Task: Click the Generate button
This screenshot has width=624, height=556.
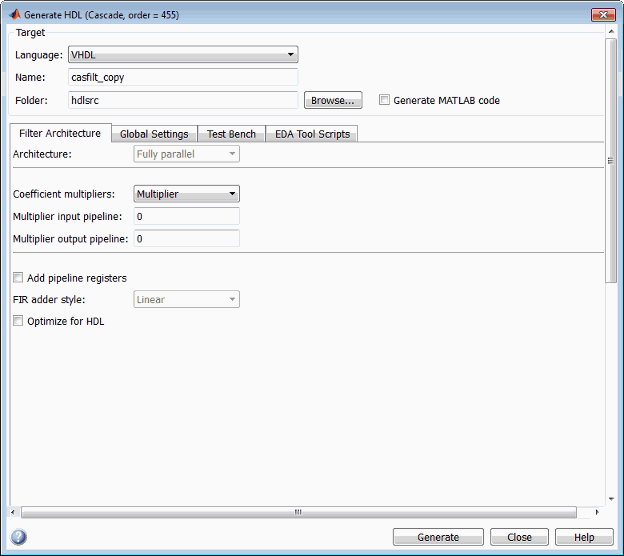Action: [438, 537]
